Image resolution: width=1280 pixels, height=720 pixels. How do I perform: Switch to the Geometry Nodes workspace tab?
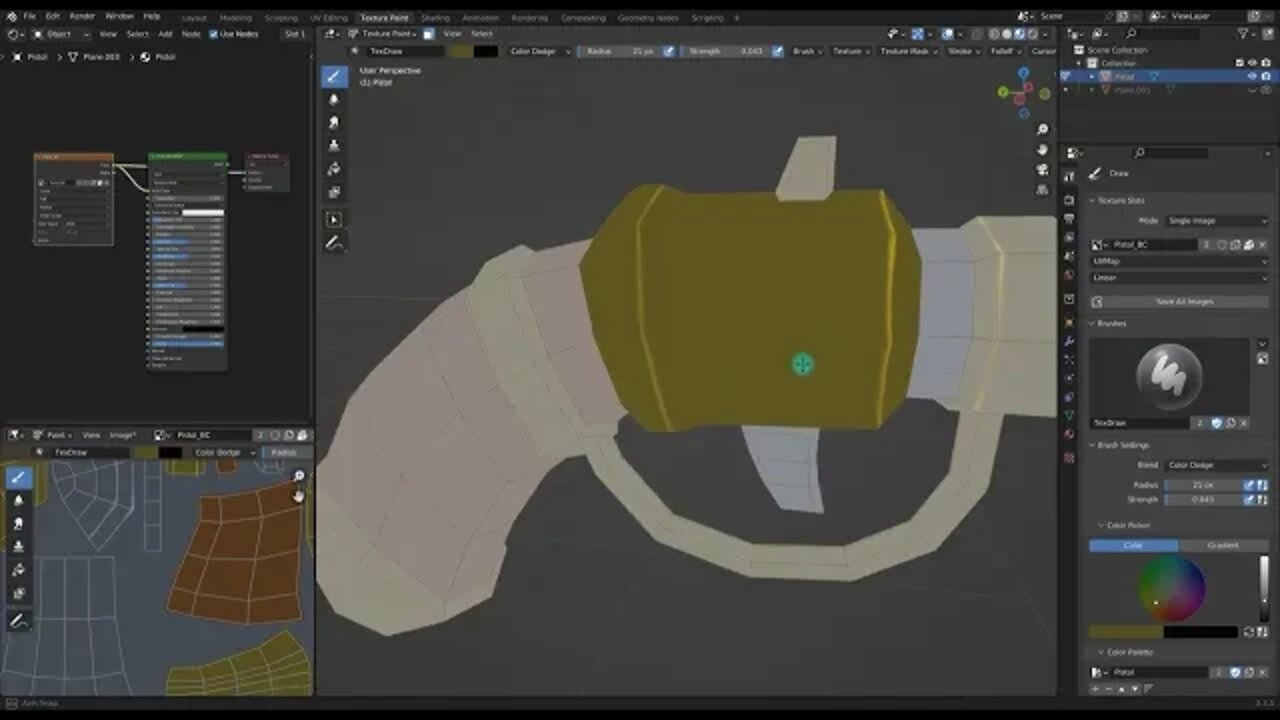(648, 18)
